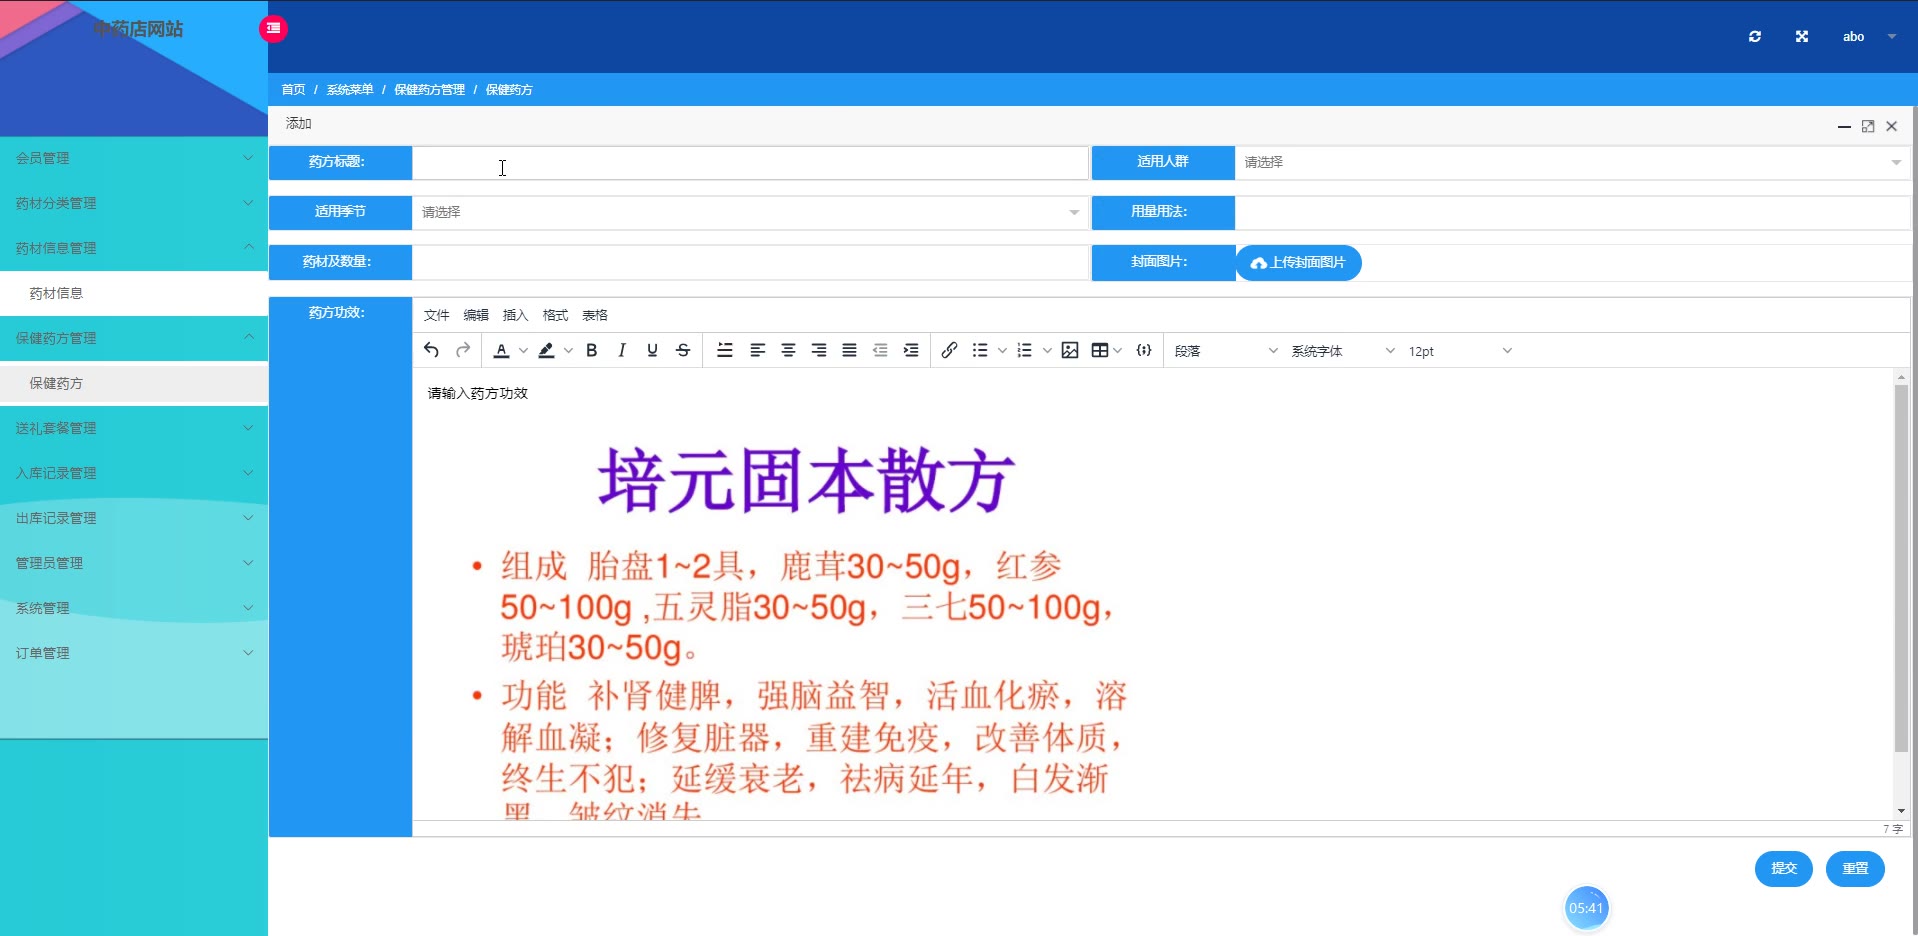This screenshot has width=1918, height=936.
Task: Center align the text
Action: click(x=788, y=350)
